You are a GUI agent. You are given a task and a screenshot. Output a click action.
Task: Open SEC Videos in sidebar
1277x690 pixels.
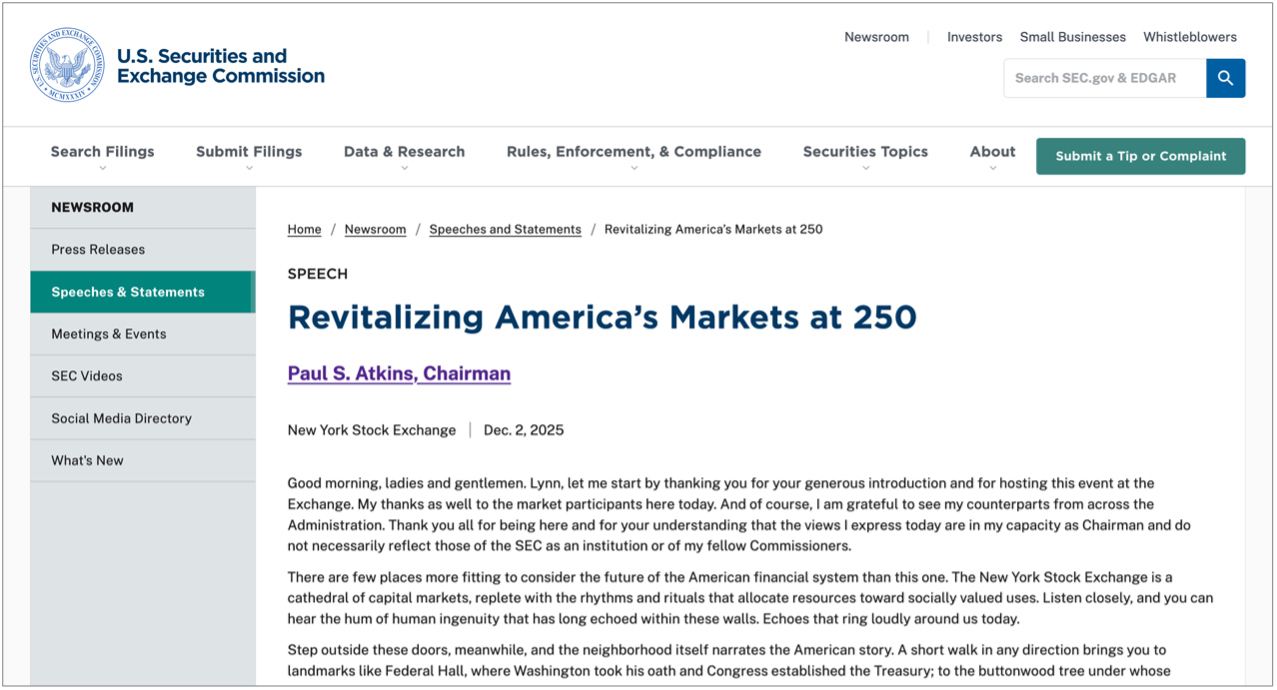point(87,376)
